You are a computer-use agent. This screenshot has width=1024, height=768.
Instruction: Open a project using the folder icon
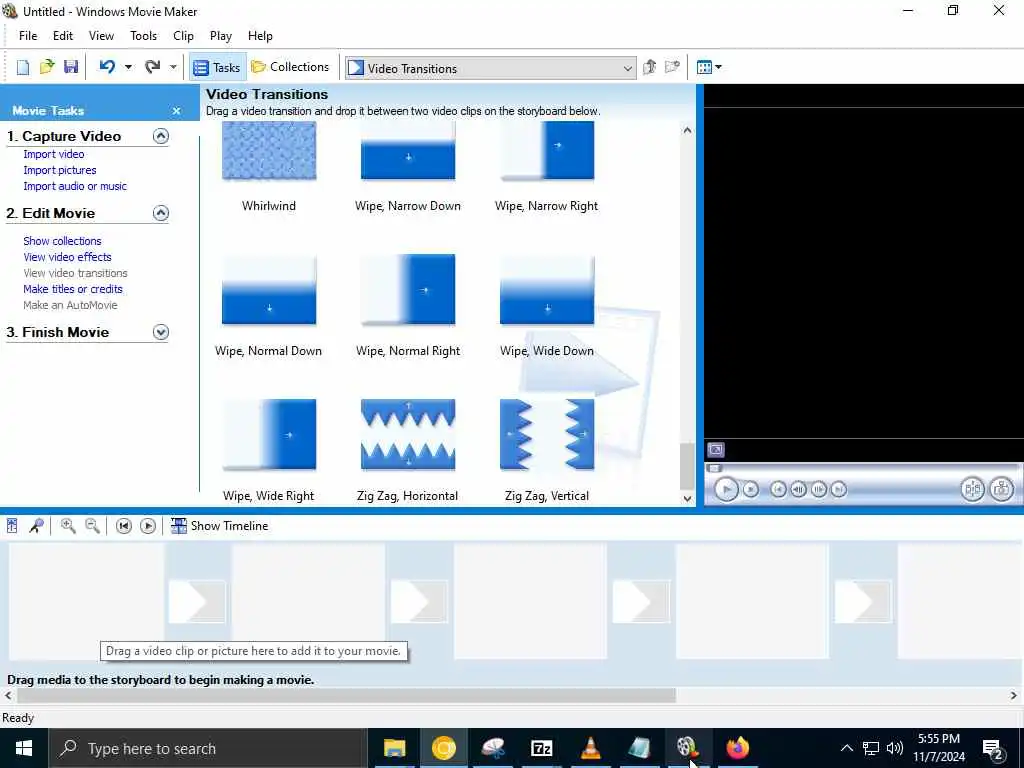[47, 67]
